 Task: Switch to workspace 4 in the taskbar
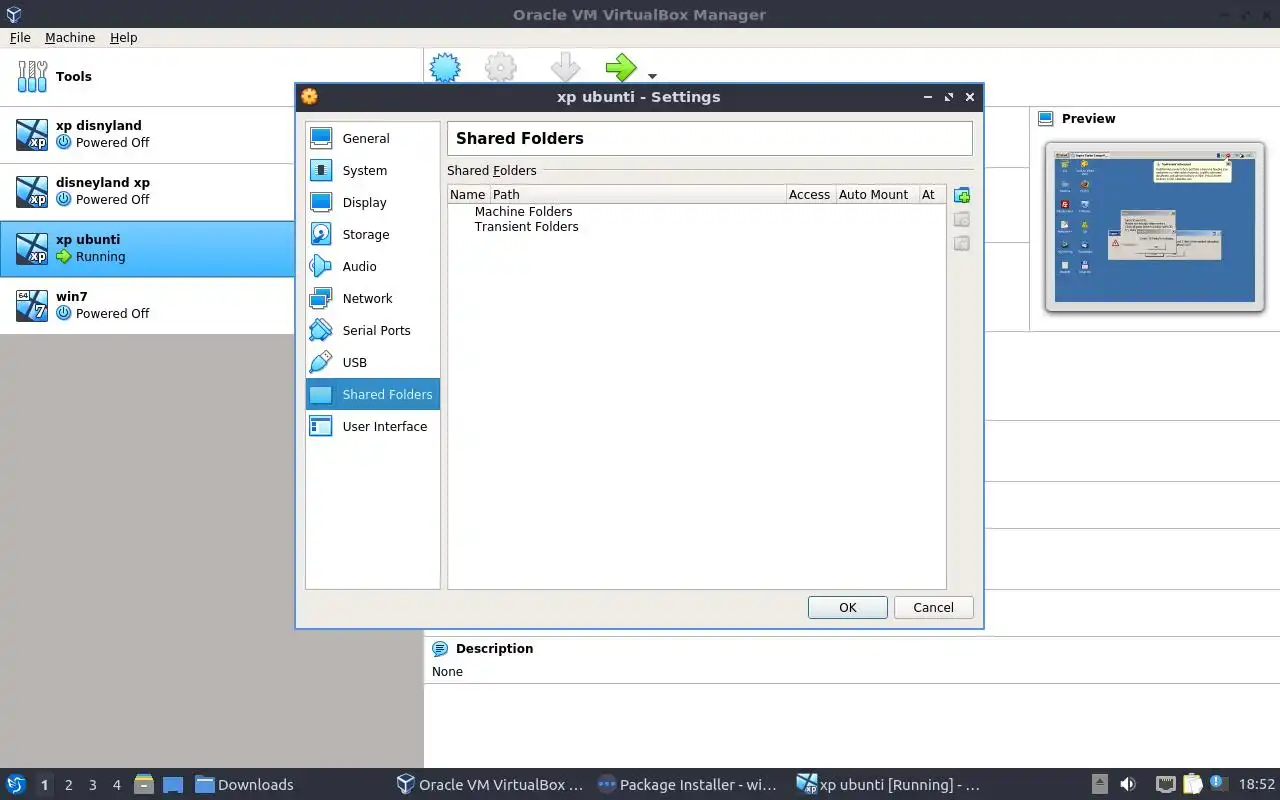click(116, 785)
